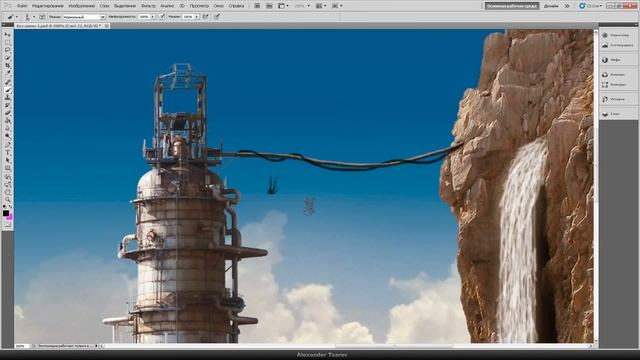Open the Просмотр menu

(199, 6)
